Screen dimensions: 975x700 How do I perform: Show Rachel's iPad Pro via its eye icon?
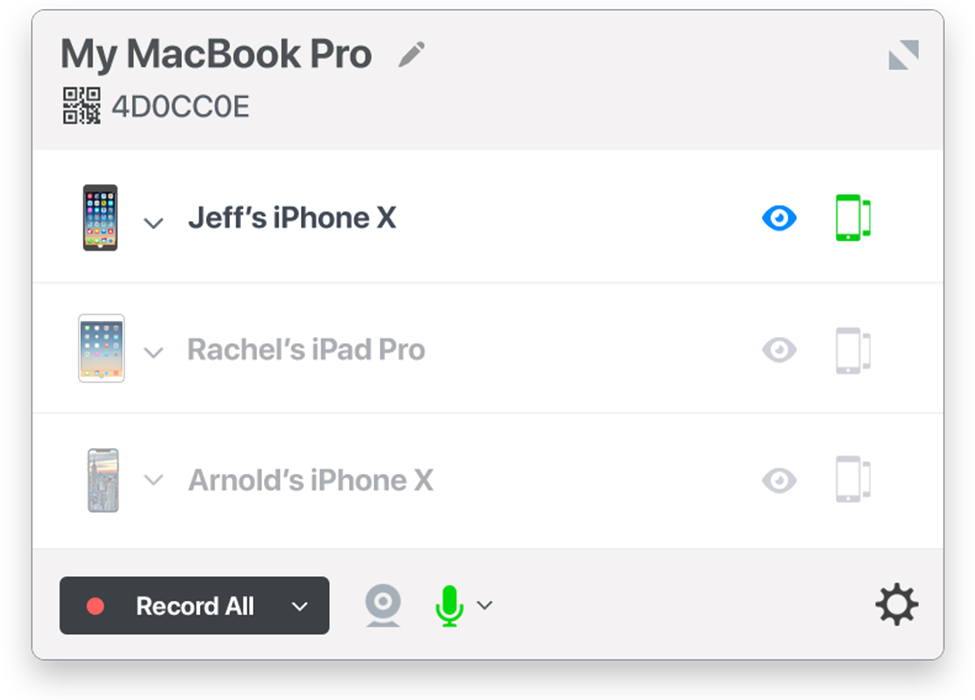(779, 350)
